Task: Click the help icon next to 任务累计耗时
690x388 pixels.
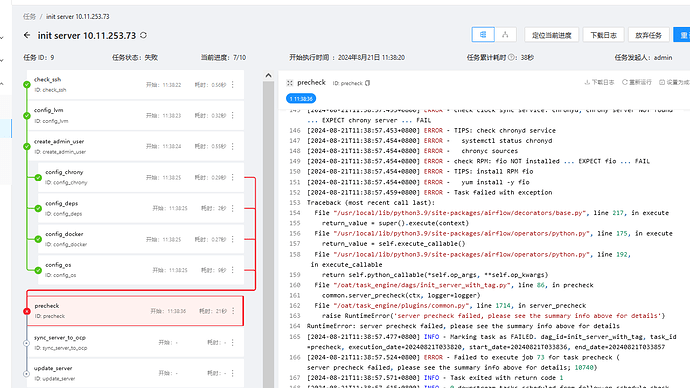Action: click(511, 57)
